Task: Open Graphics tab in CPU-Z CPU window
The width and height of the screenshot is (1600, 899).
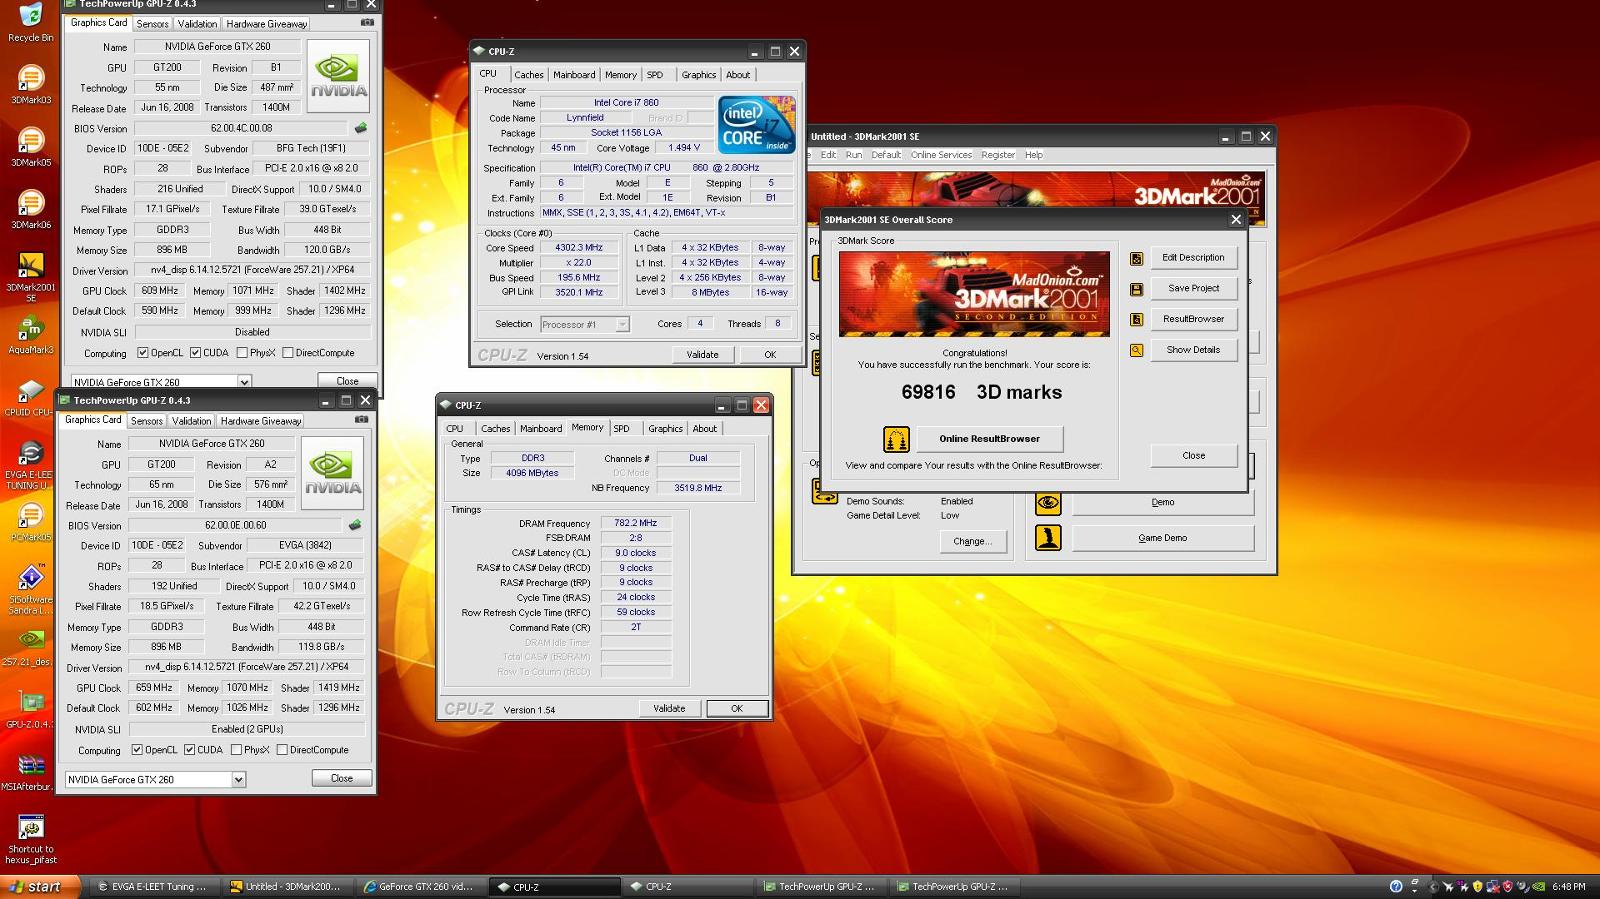Action: coord(698,75)
